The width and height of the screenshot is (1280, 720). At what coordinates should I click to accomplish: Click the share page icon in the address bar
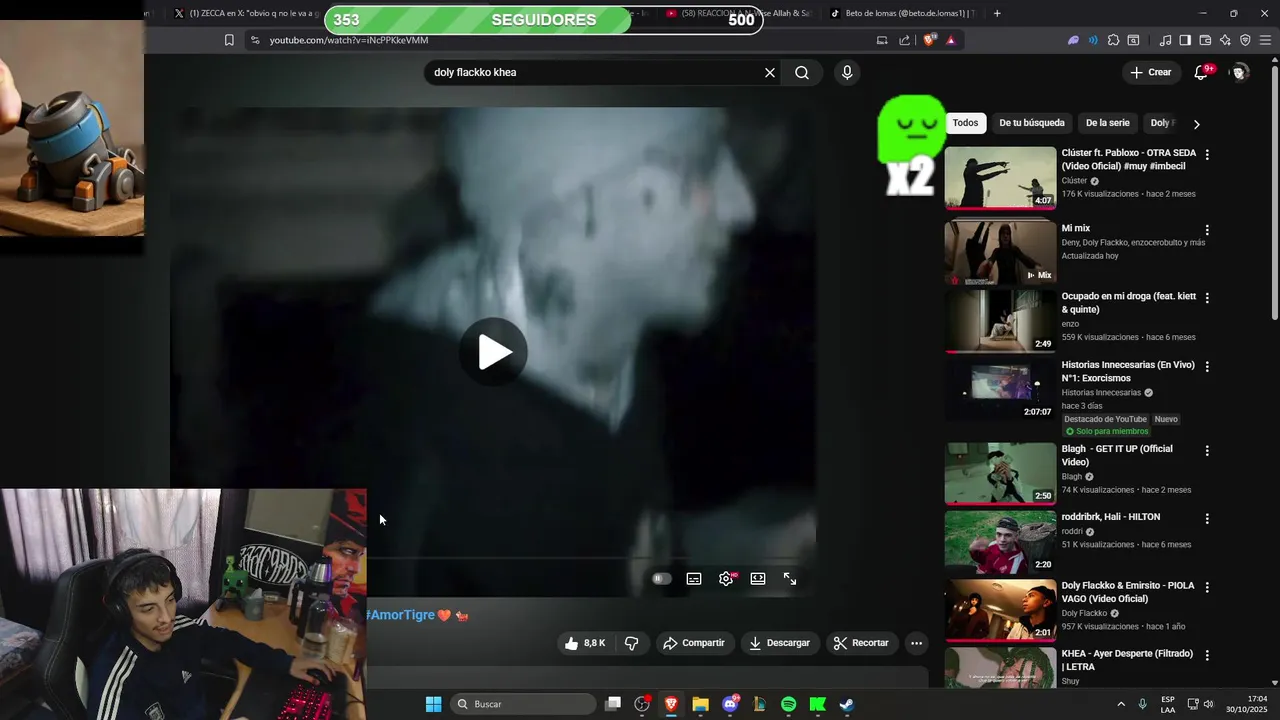(x=905, y=40)
